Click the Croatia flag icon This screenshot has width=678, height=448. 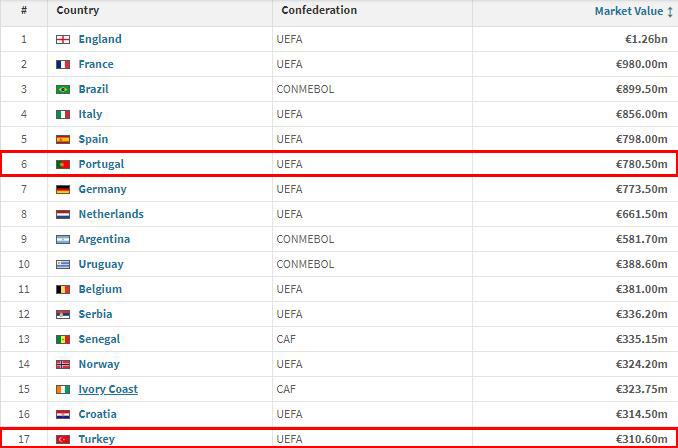(x=63, y=415)
